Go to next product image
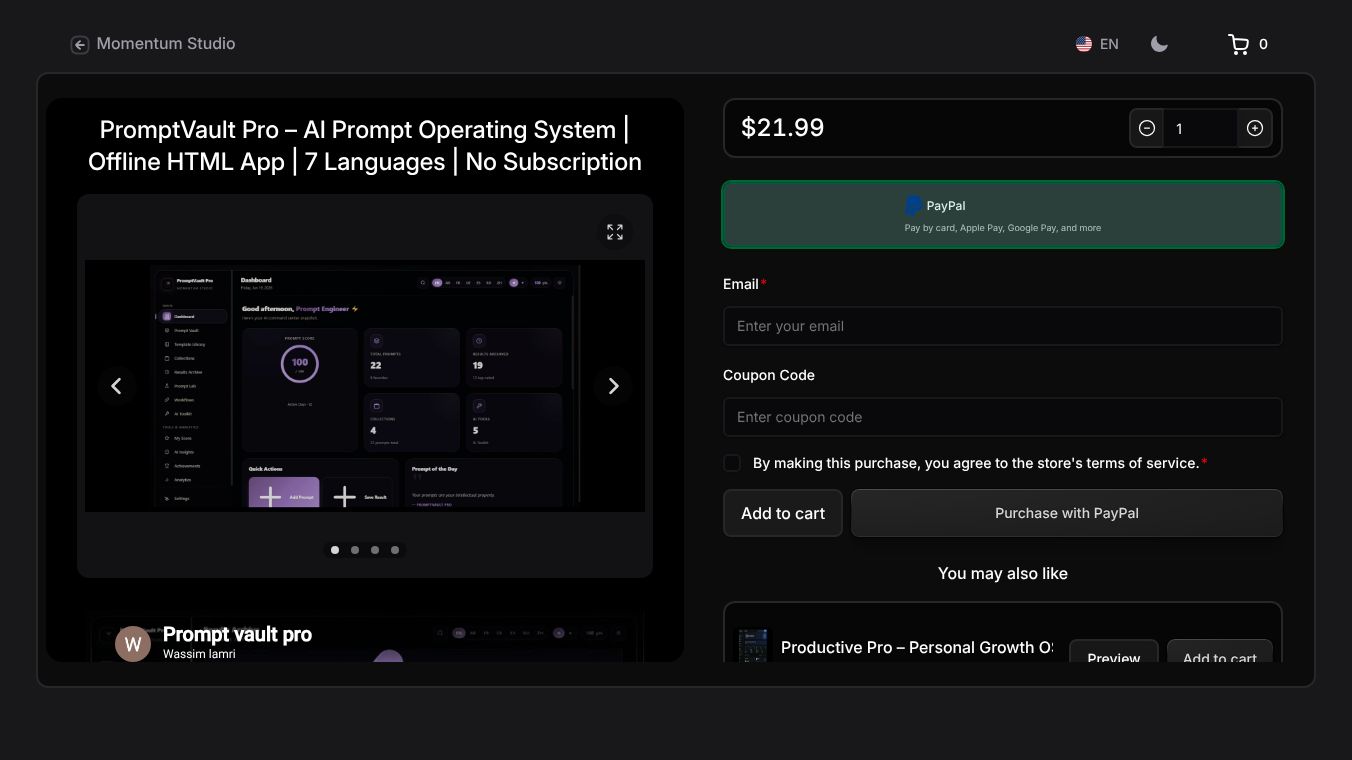The image size is (1352, 760). (x=613, y=386)
